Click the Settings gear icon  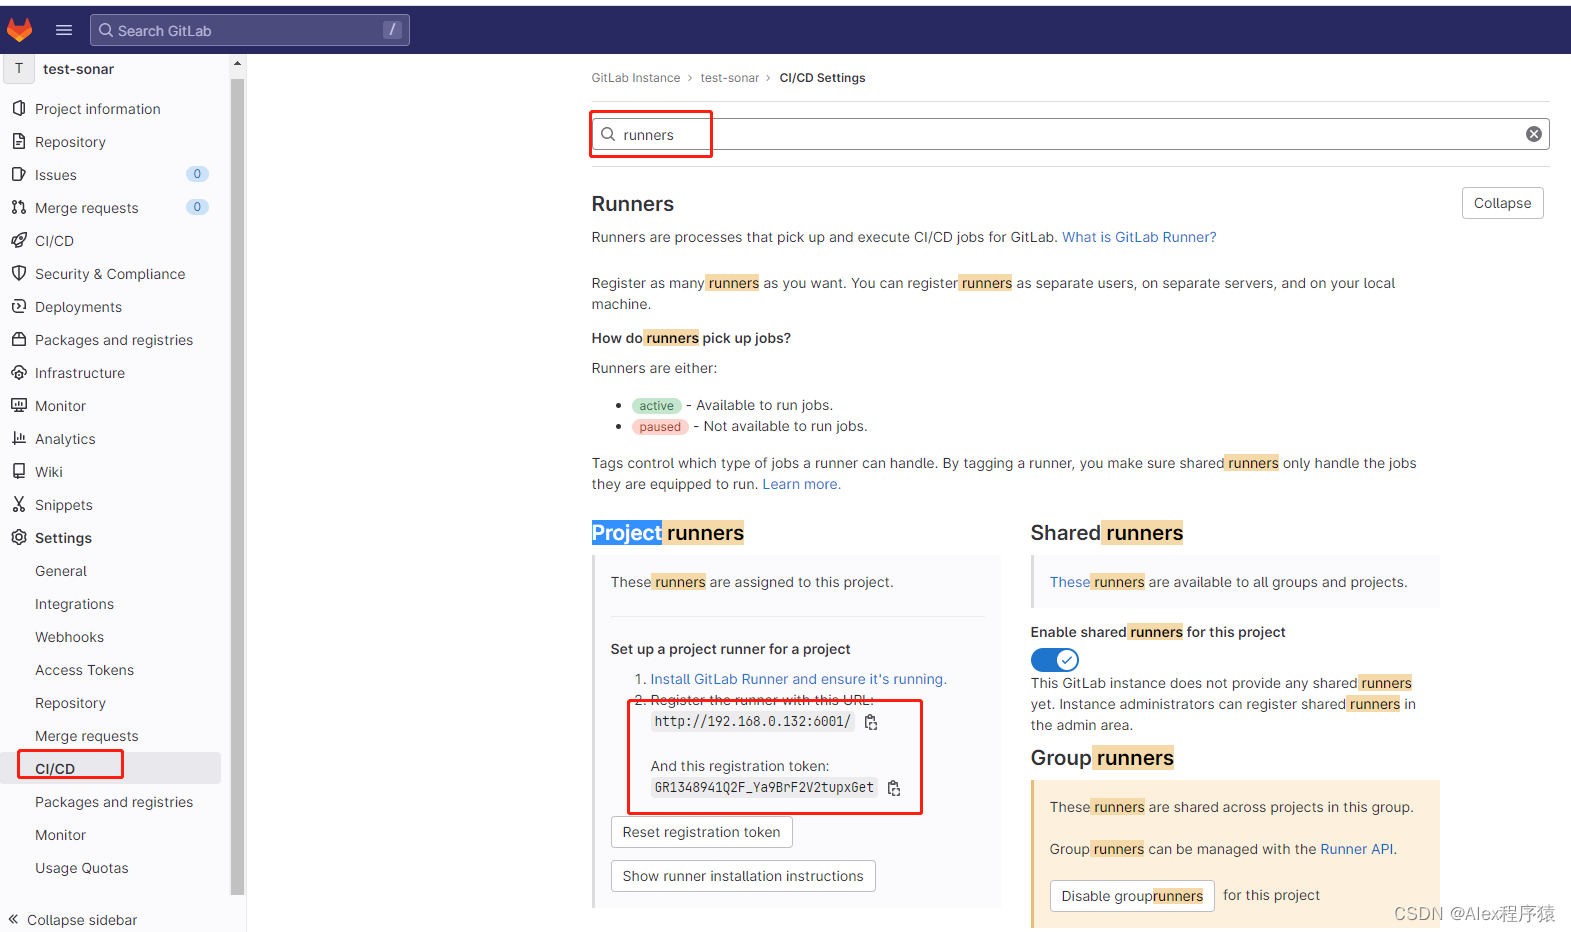pyautogui.click(x=19, y=537)
